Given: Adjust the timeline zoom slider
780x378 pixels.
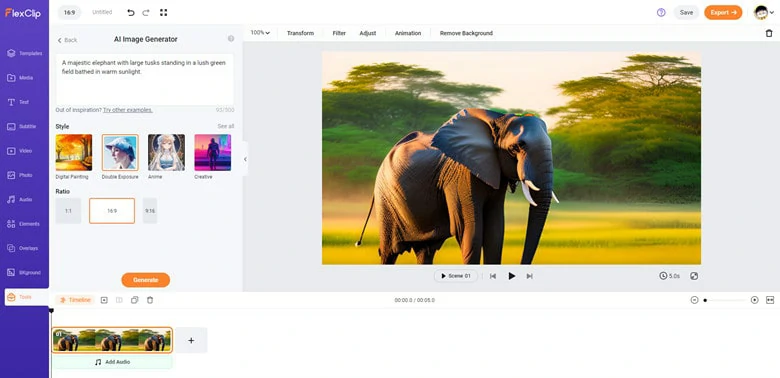Looking at the screenshot, I should pyautogui.click(x=724, y=300).
